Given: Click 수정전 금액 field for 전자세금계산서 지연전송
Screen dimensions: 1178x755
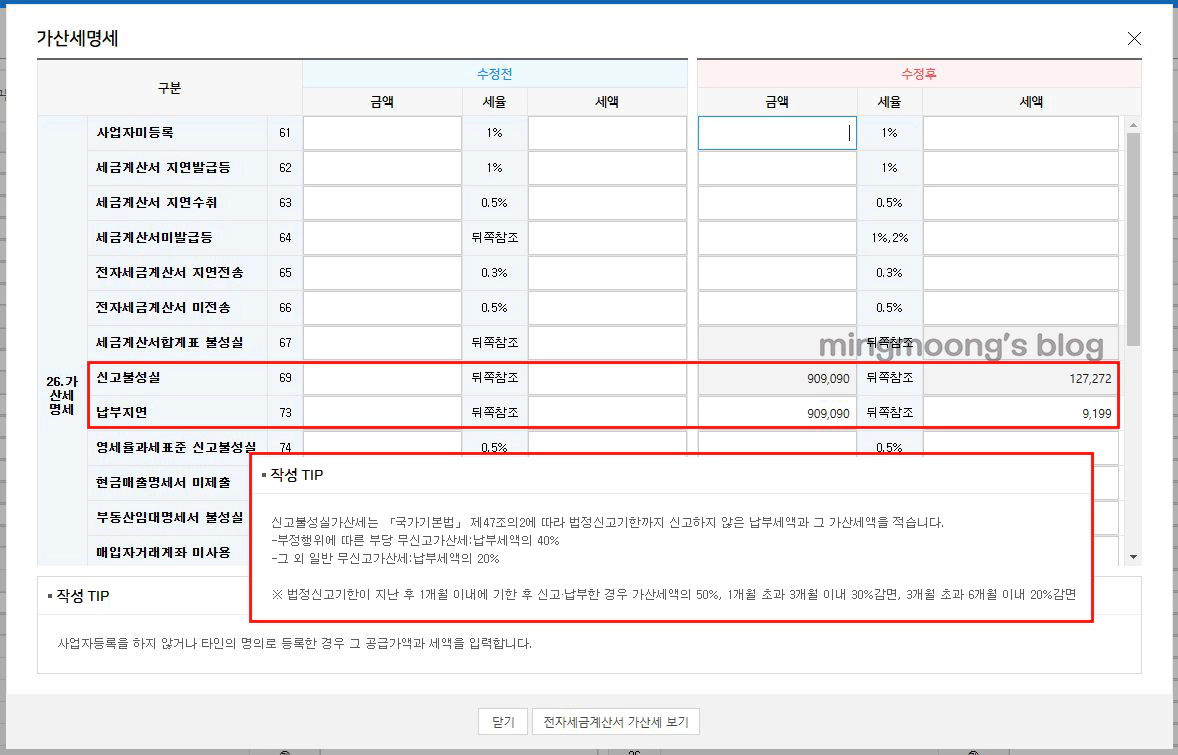Looking at the screenshot, I should point(381,272).
